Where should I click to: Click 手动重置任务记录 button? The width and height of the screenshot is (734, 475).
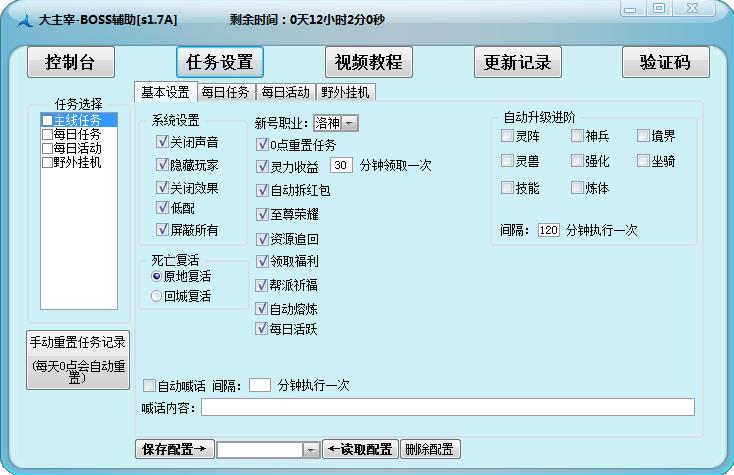point(77,356)
